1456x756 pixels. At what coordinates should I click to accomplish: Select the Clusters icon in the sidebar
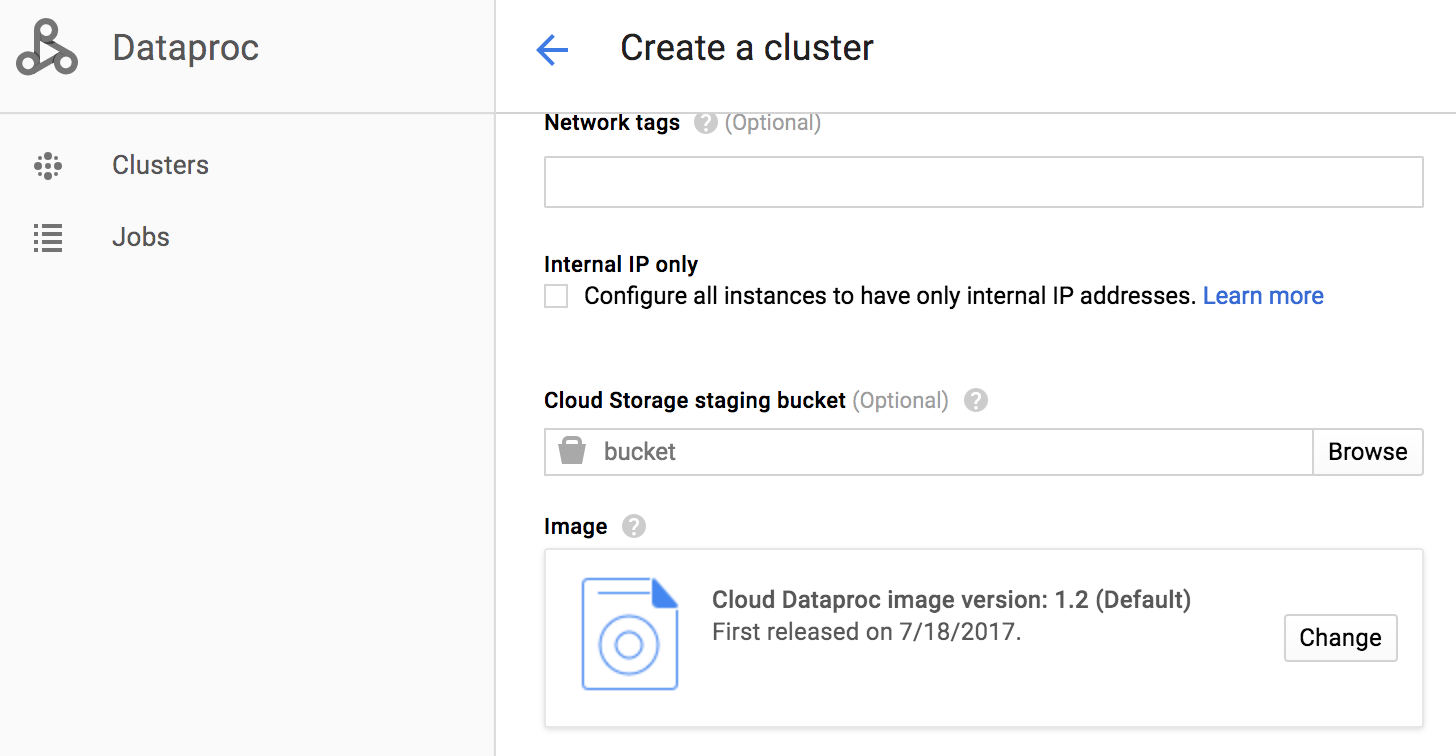pos(47,164)
